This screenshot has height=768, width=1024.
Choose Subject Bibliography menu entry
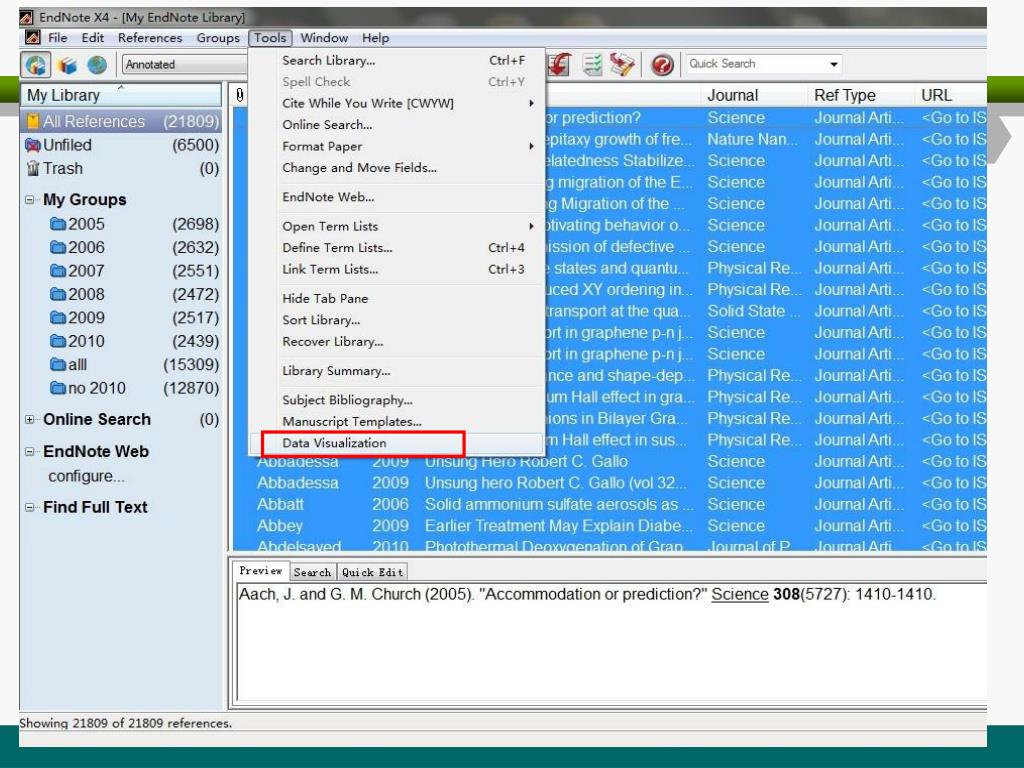(396, 400)
